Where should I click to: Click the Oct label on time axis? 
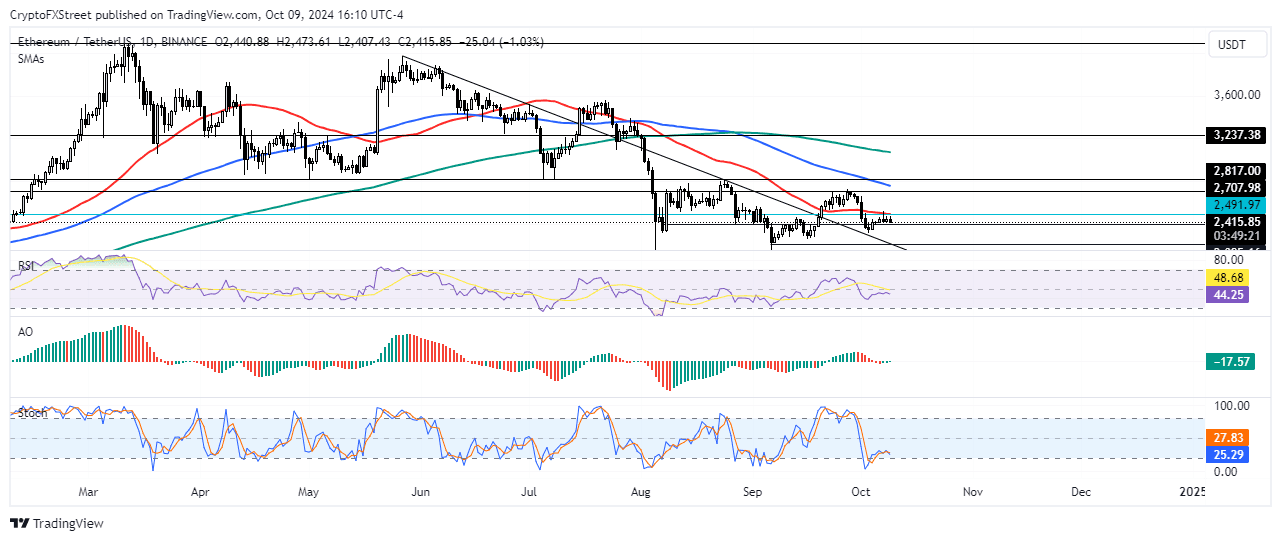pos(861,493)
